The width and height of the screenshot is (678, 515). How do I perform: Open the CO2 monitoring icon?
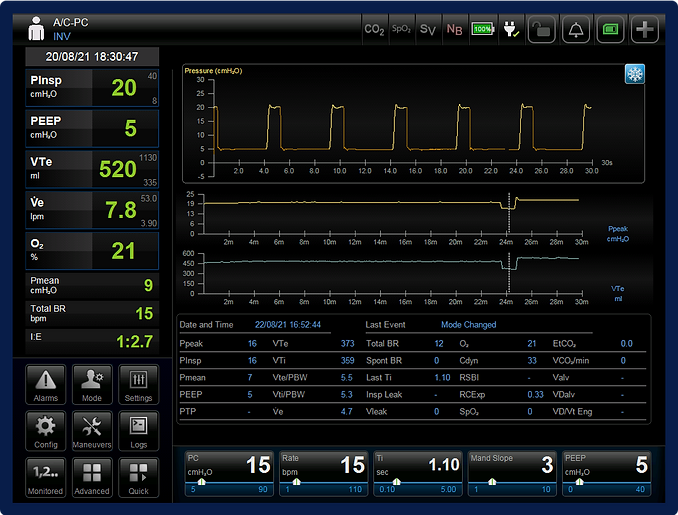374,29
